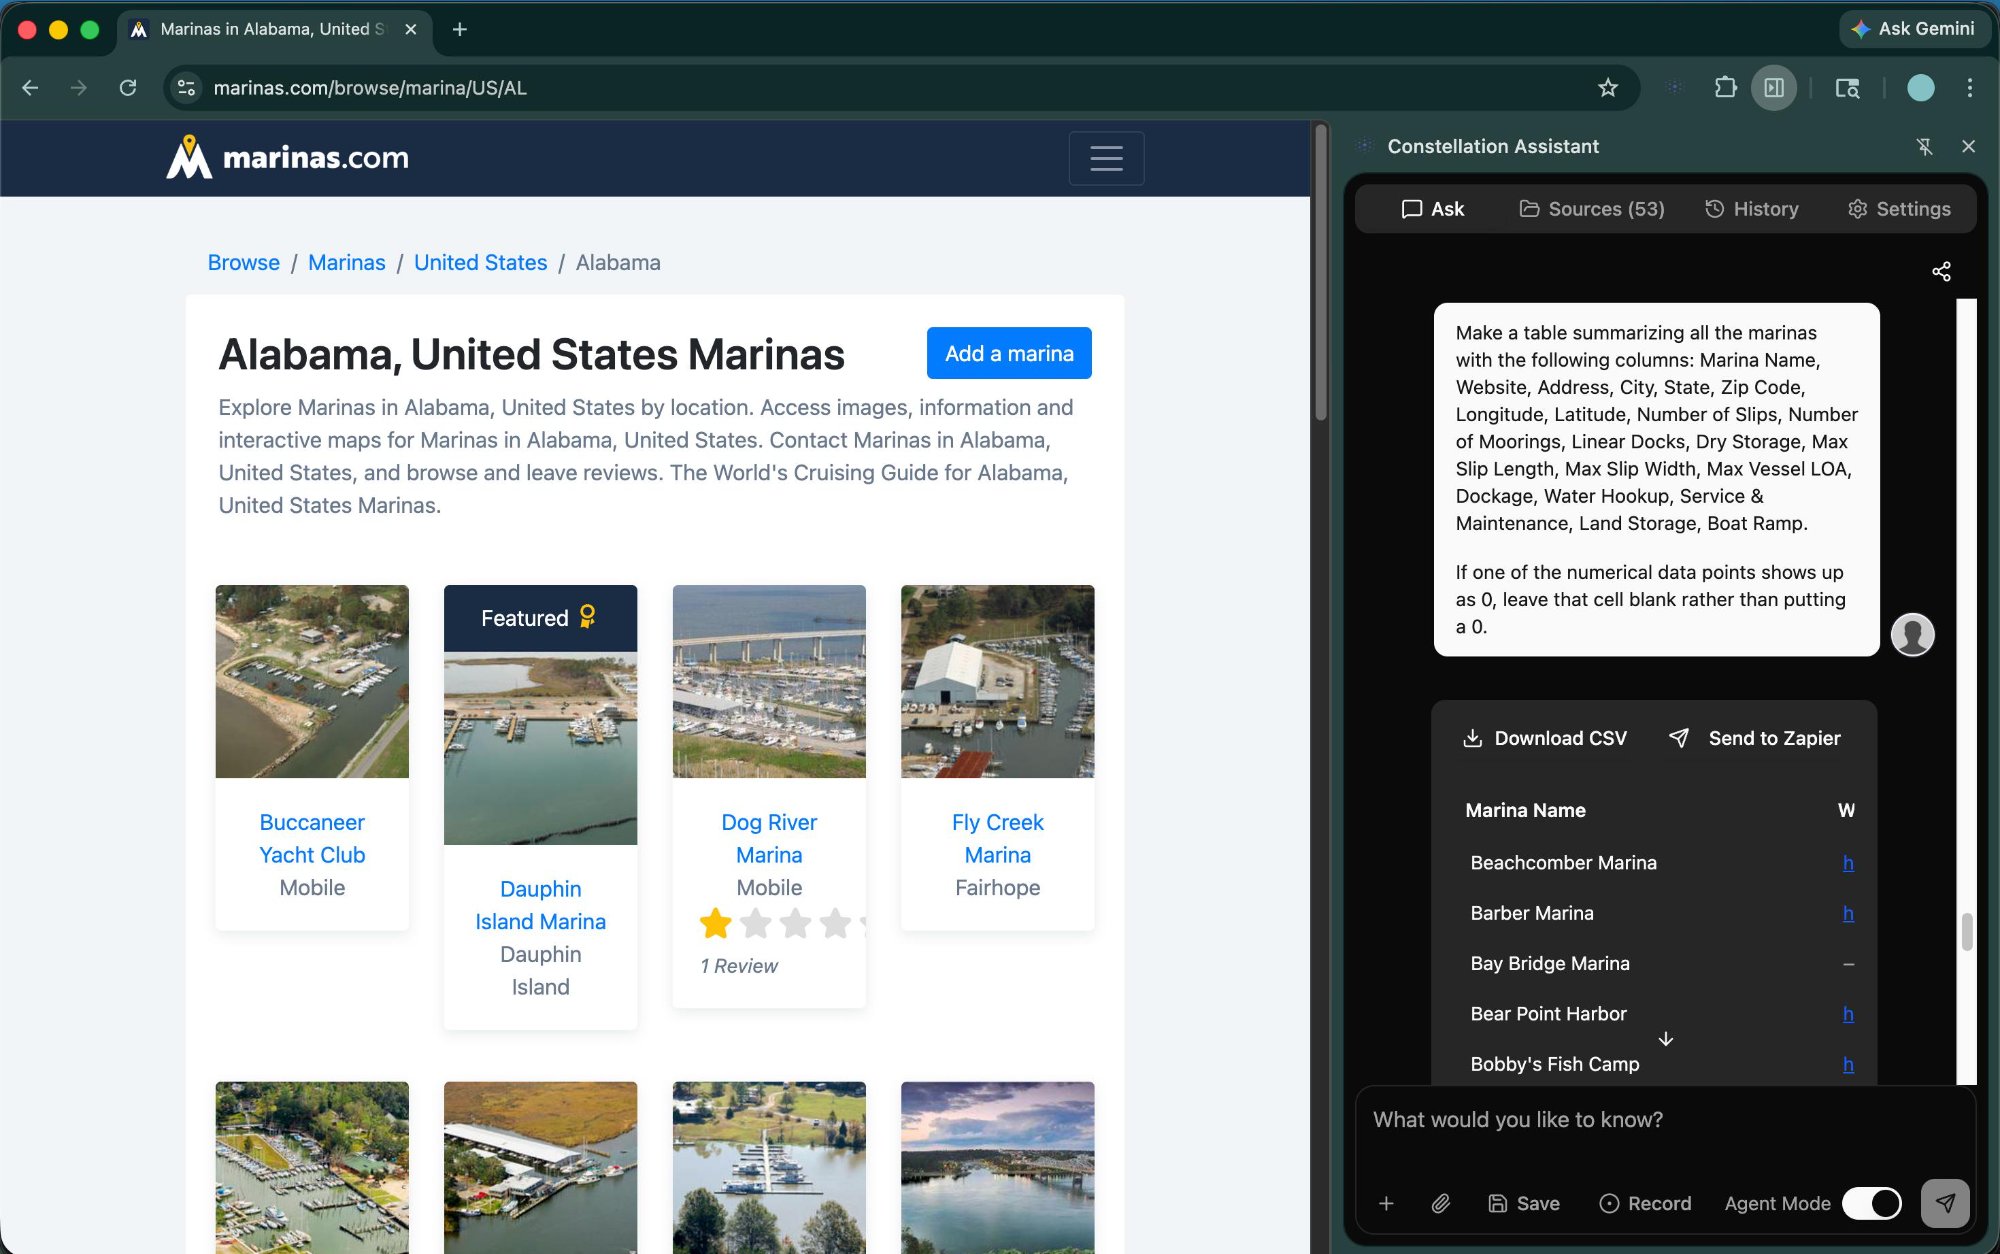The height and width of the screenshot is (1254, 2000).
Task: Open the Sources (53) tab
Action: pyautogui.click(x=1592, y=209)
